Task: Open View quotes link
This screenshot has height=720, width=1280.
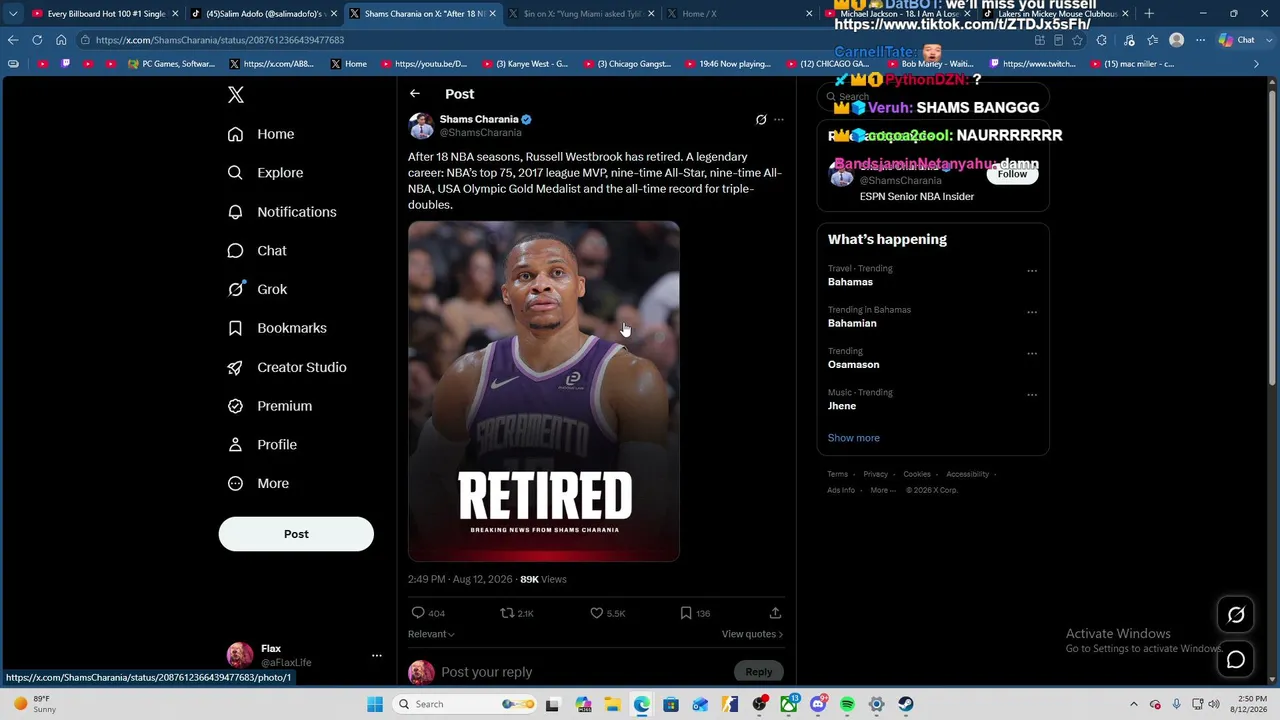Action: coord(752,634)
